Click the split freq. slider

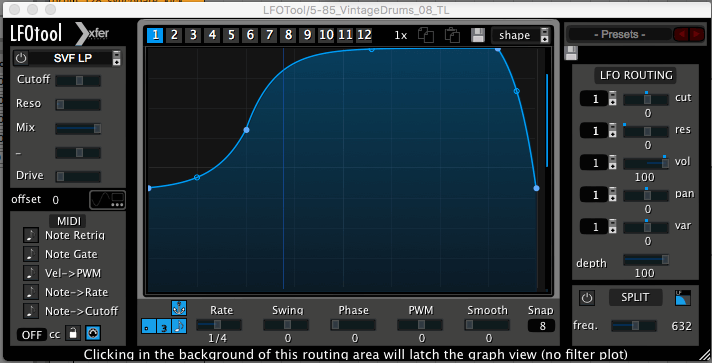pyautogui.click(x=634, y=326)
